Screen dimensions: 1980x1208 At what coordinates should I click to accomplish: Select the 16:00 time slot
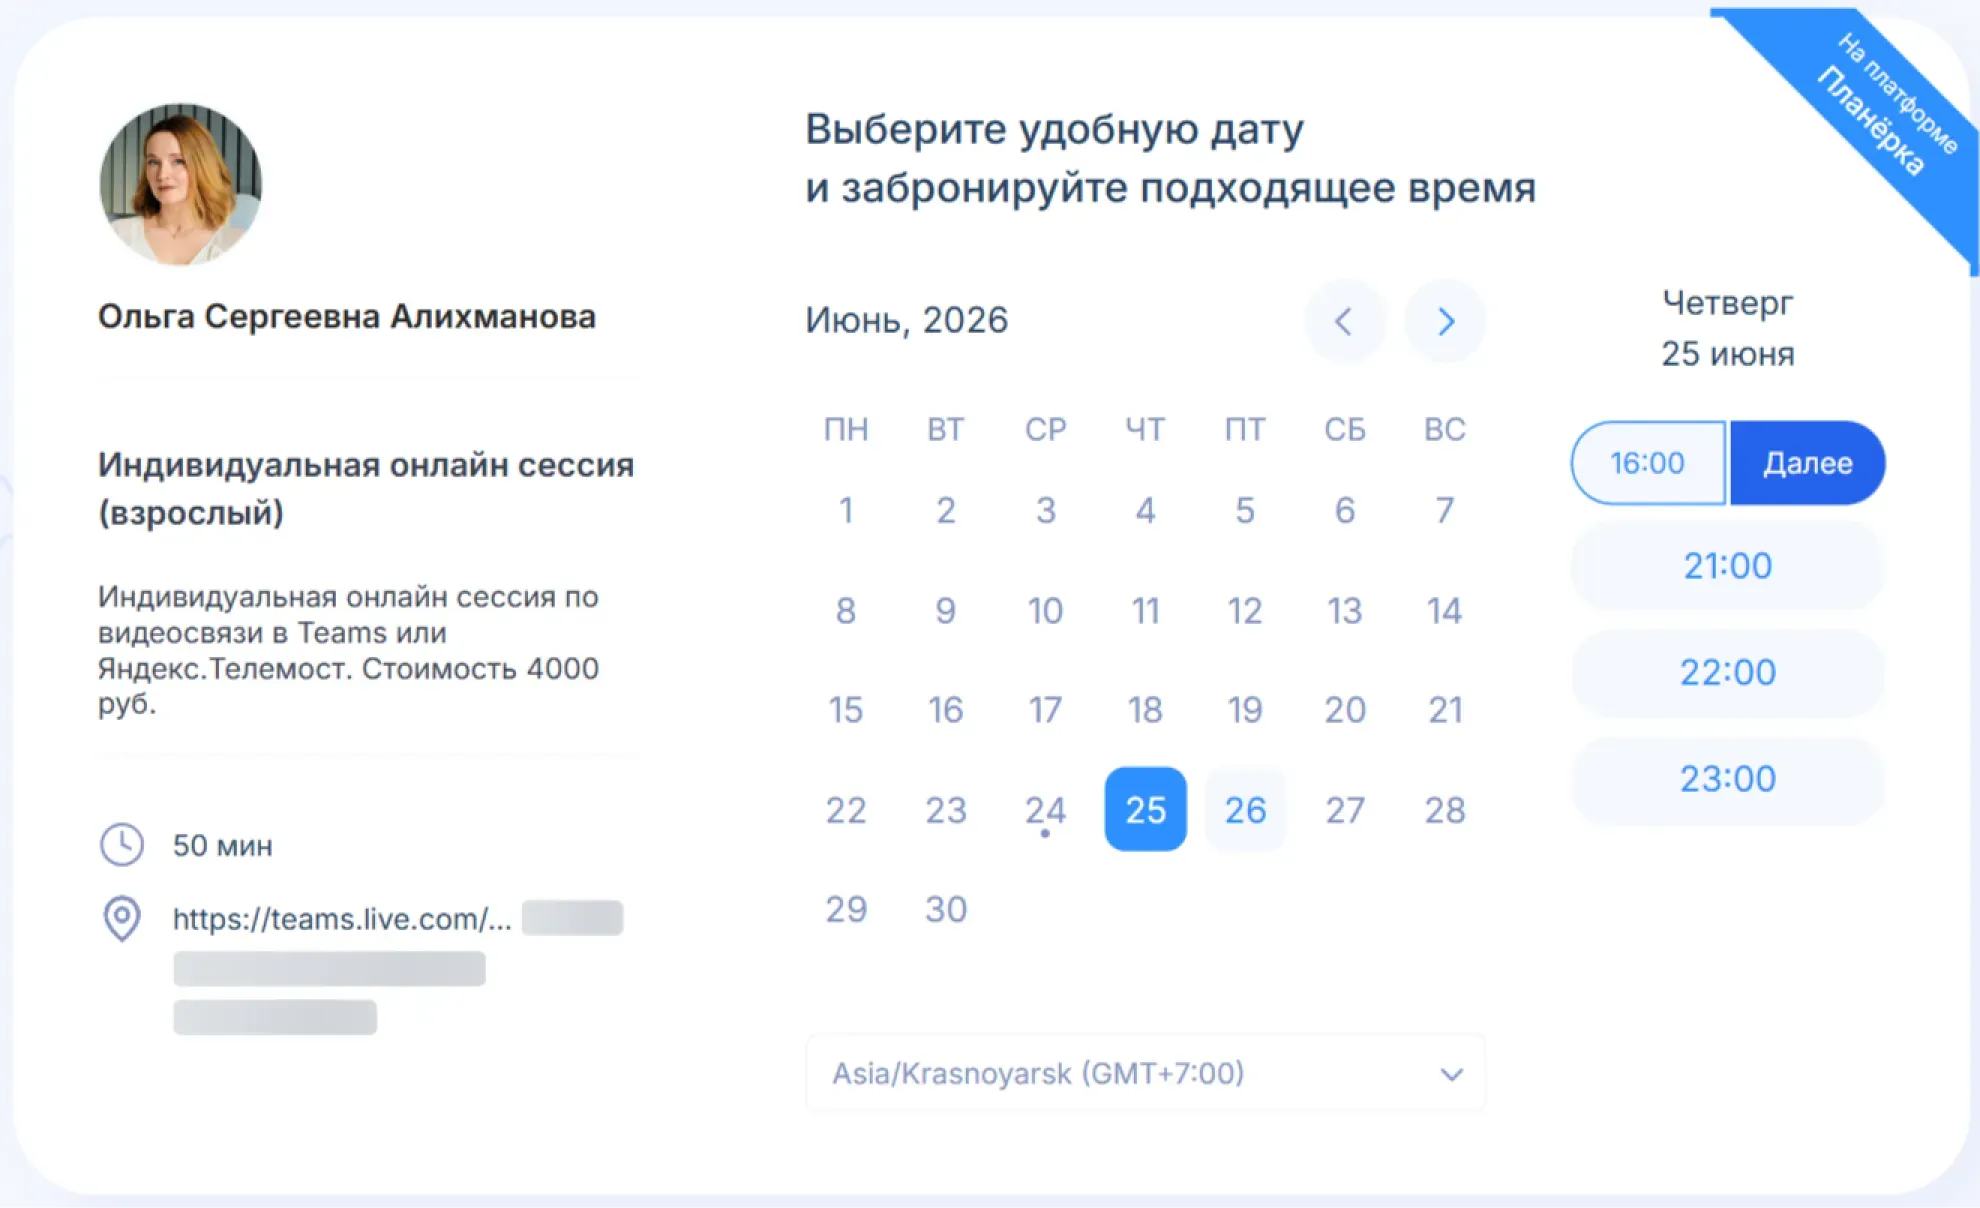click(1648, 463)
